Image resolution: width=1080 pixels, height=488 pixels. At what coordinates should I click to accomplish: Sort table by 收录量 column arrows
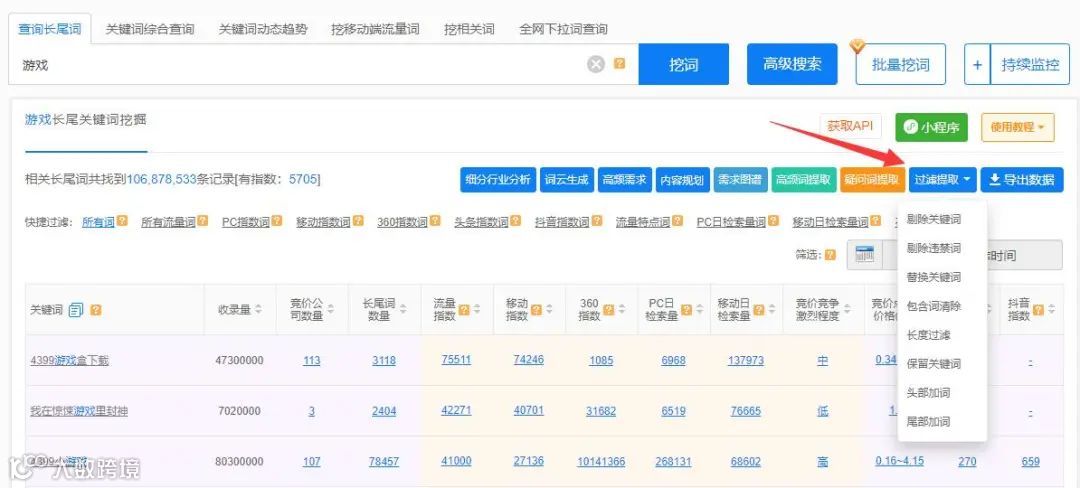point(258,310)
